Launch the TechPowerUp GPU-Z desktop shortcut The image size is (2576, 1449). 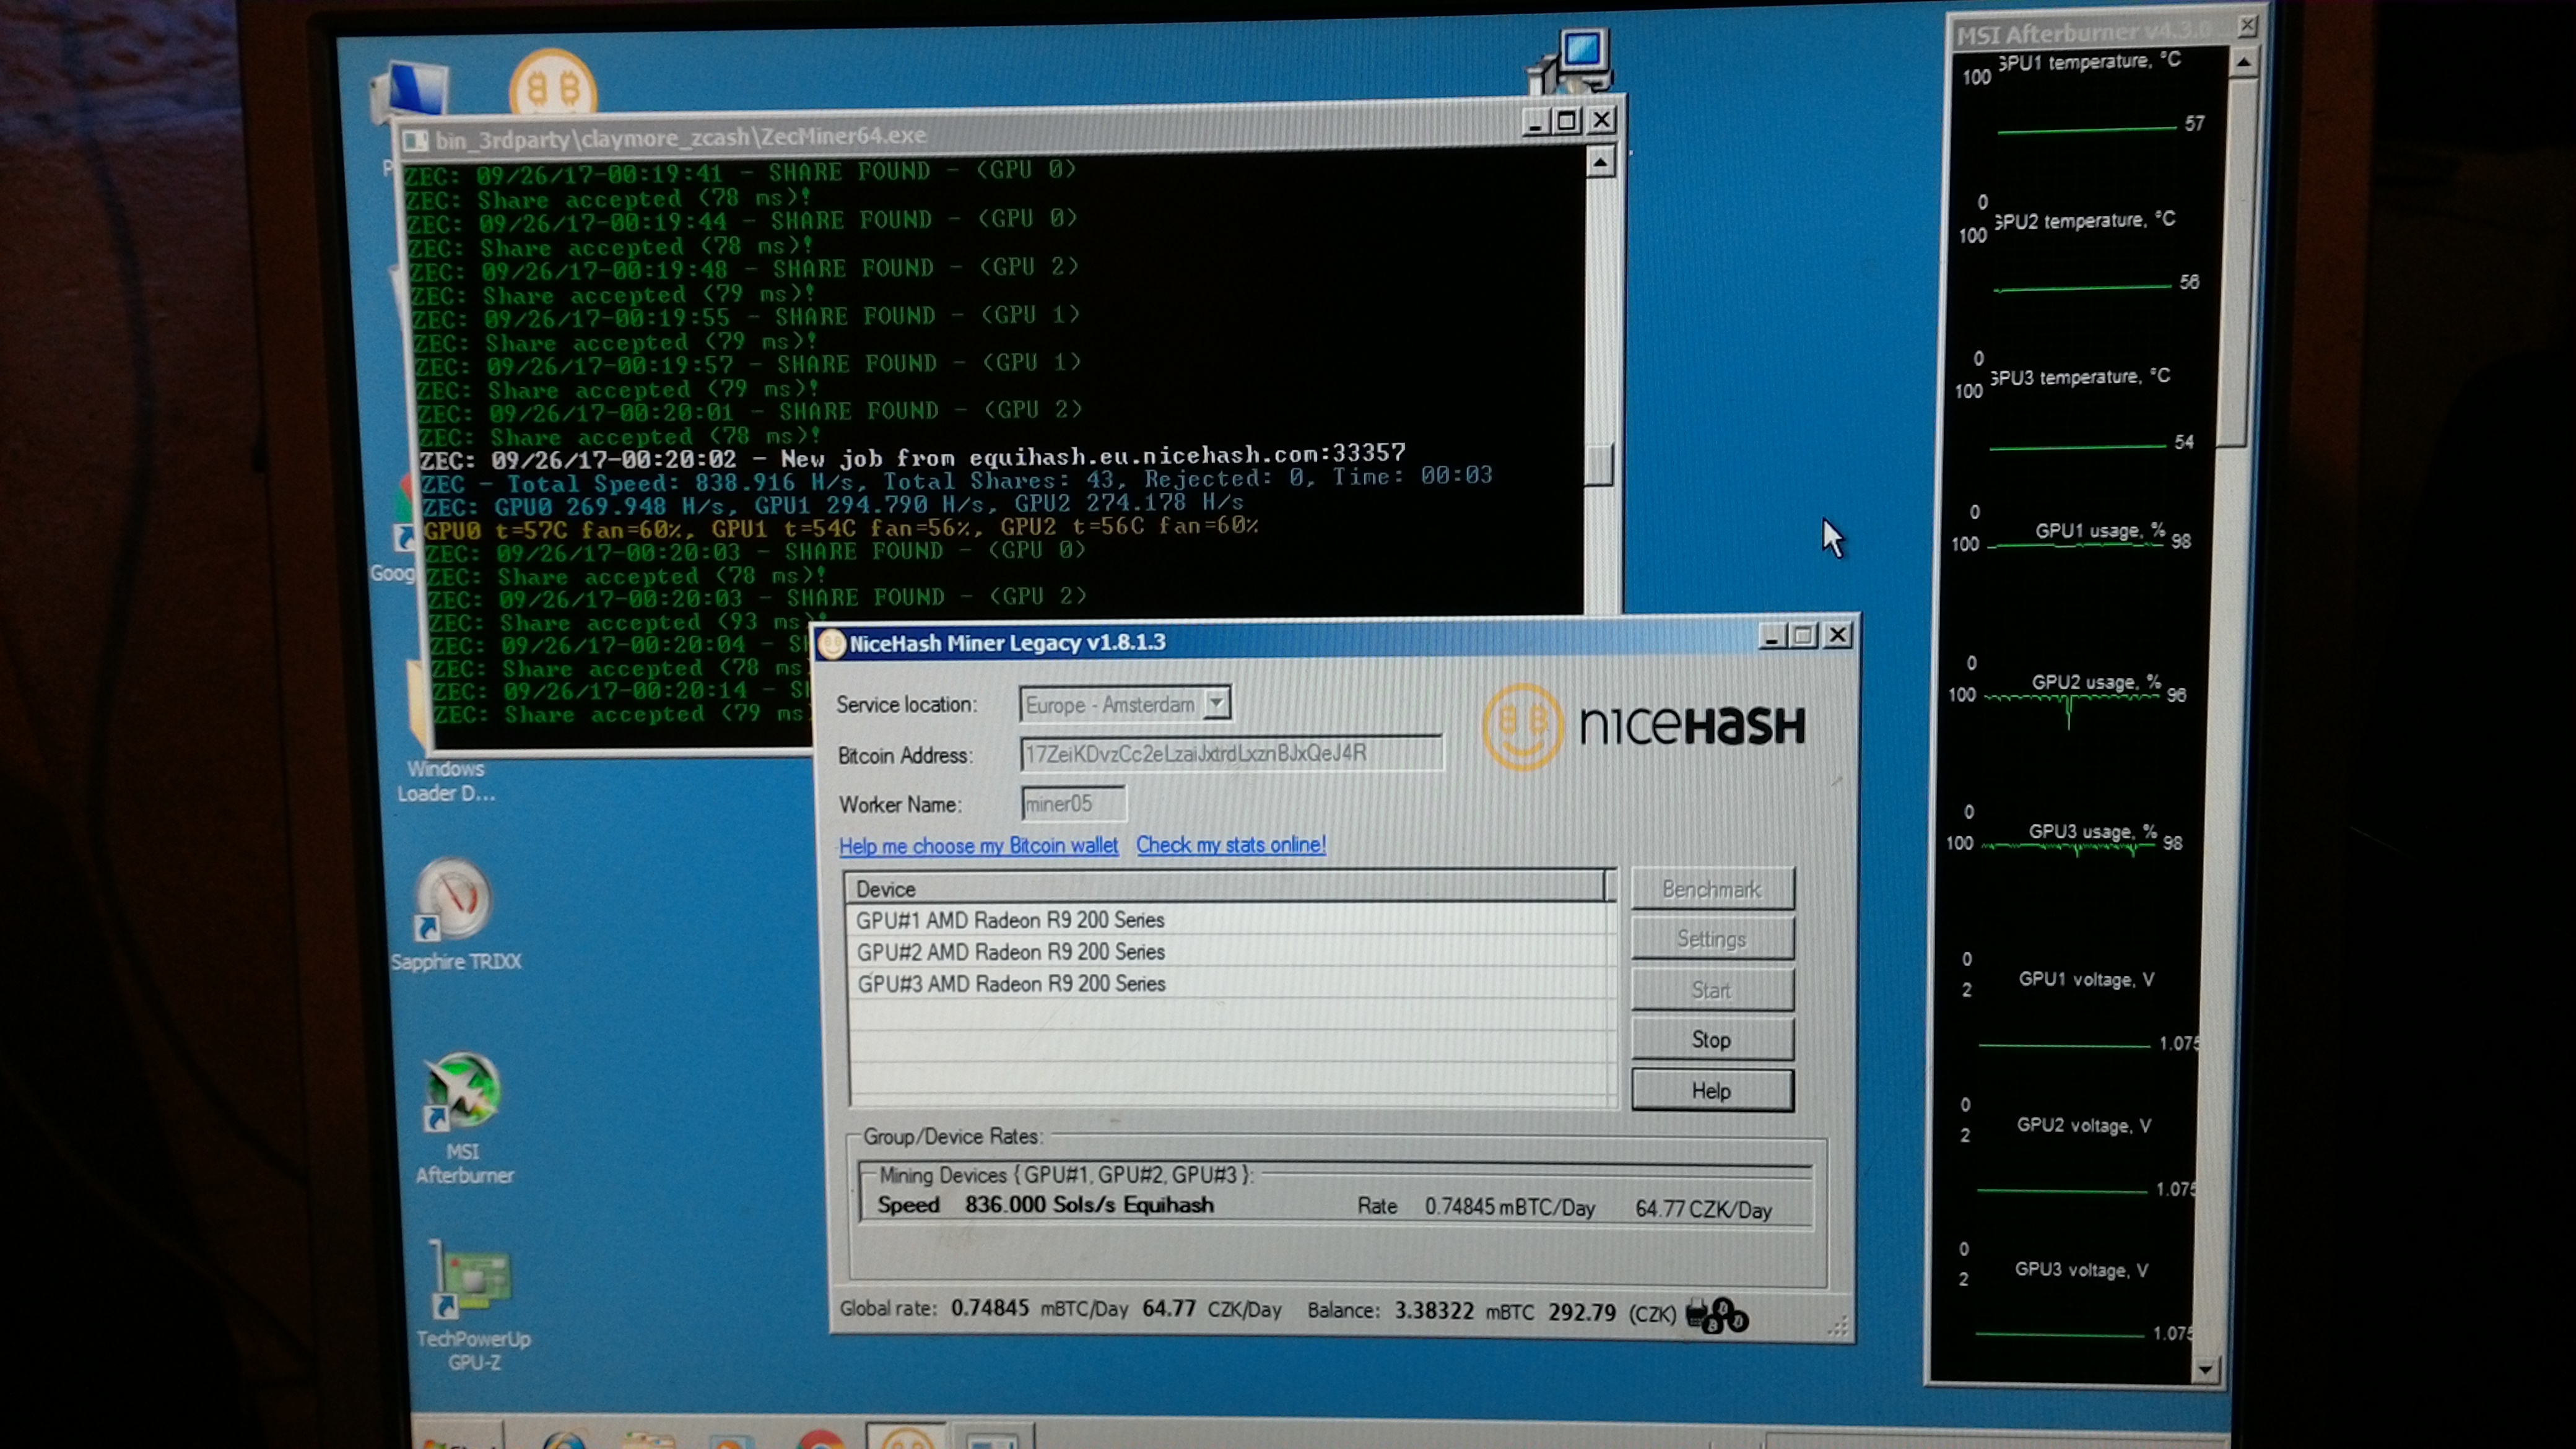tap(473, 1306)
